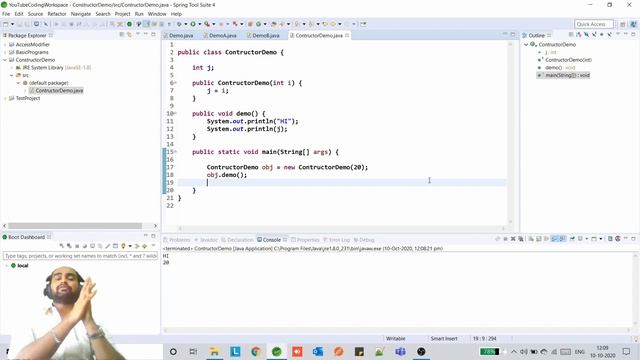The width and height of the screenshot is (640, 360).
Task: Select AccessModifier project in Package Explorer
Action: (x=33, y=44)
